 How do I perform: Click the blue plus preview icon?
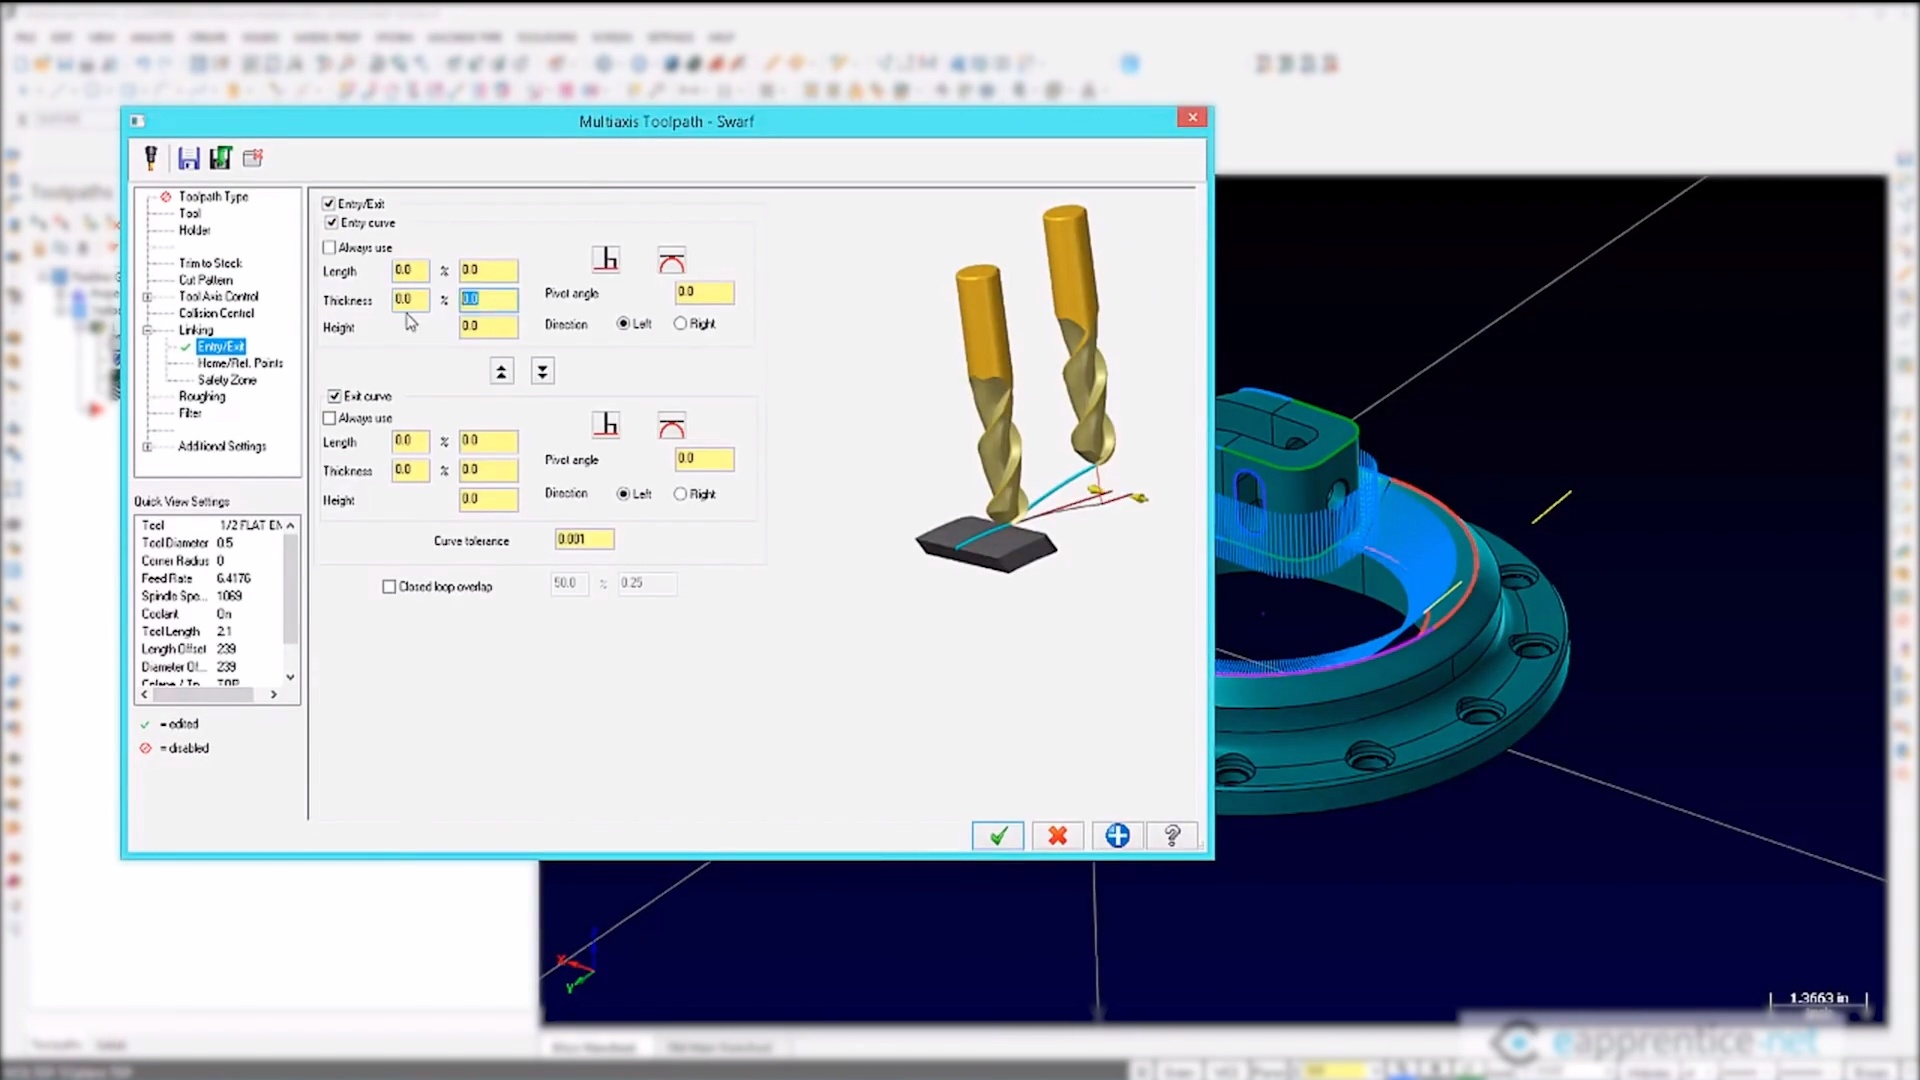(1117, 835)
